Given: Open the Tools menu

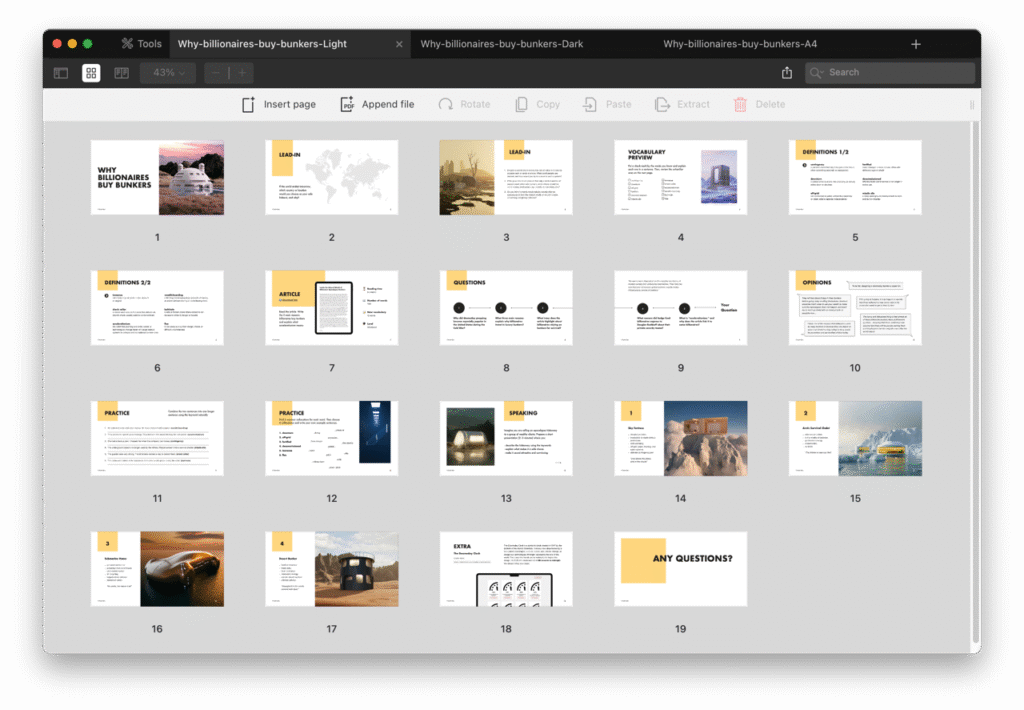Looking at the screenshot, I should (141, 44).
